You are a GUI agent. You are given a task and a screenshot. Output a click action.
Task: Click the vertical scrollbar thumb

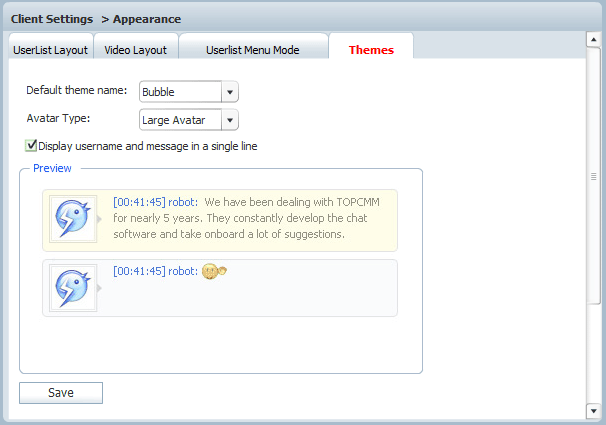593,176
